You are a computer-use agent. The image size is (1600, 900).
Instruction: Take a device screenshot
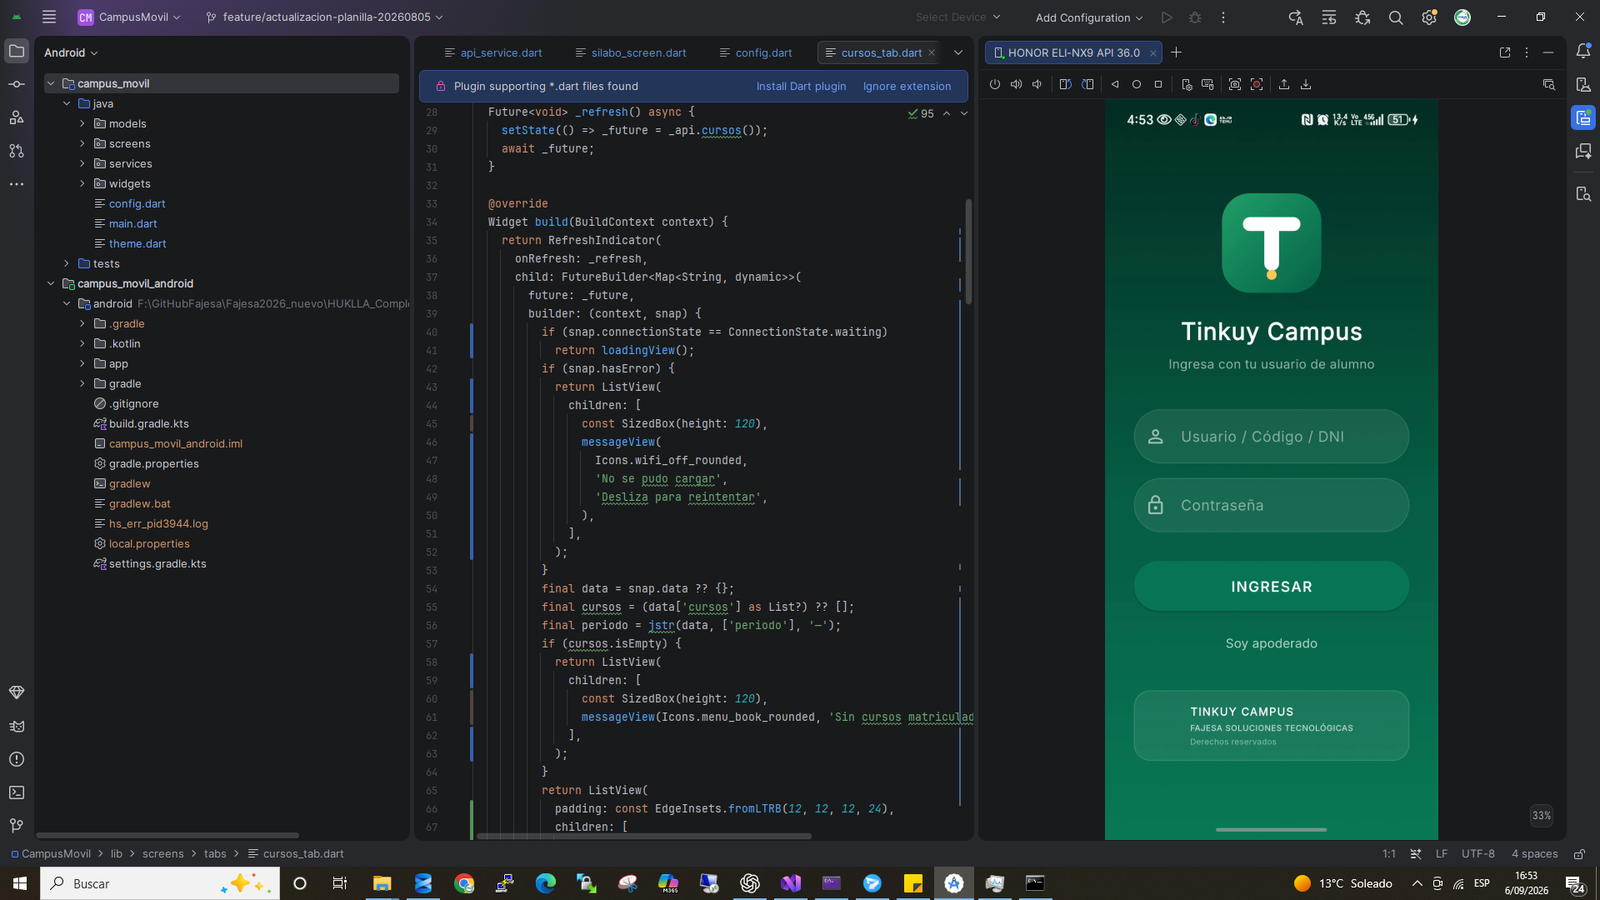click(1235, 85)
